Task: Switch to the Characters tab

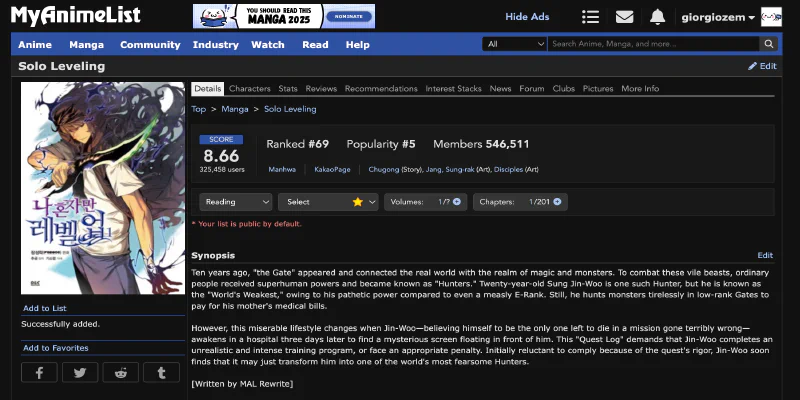Action: tap(249, 89)
